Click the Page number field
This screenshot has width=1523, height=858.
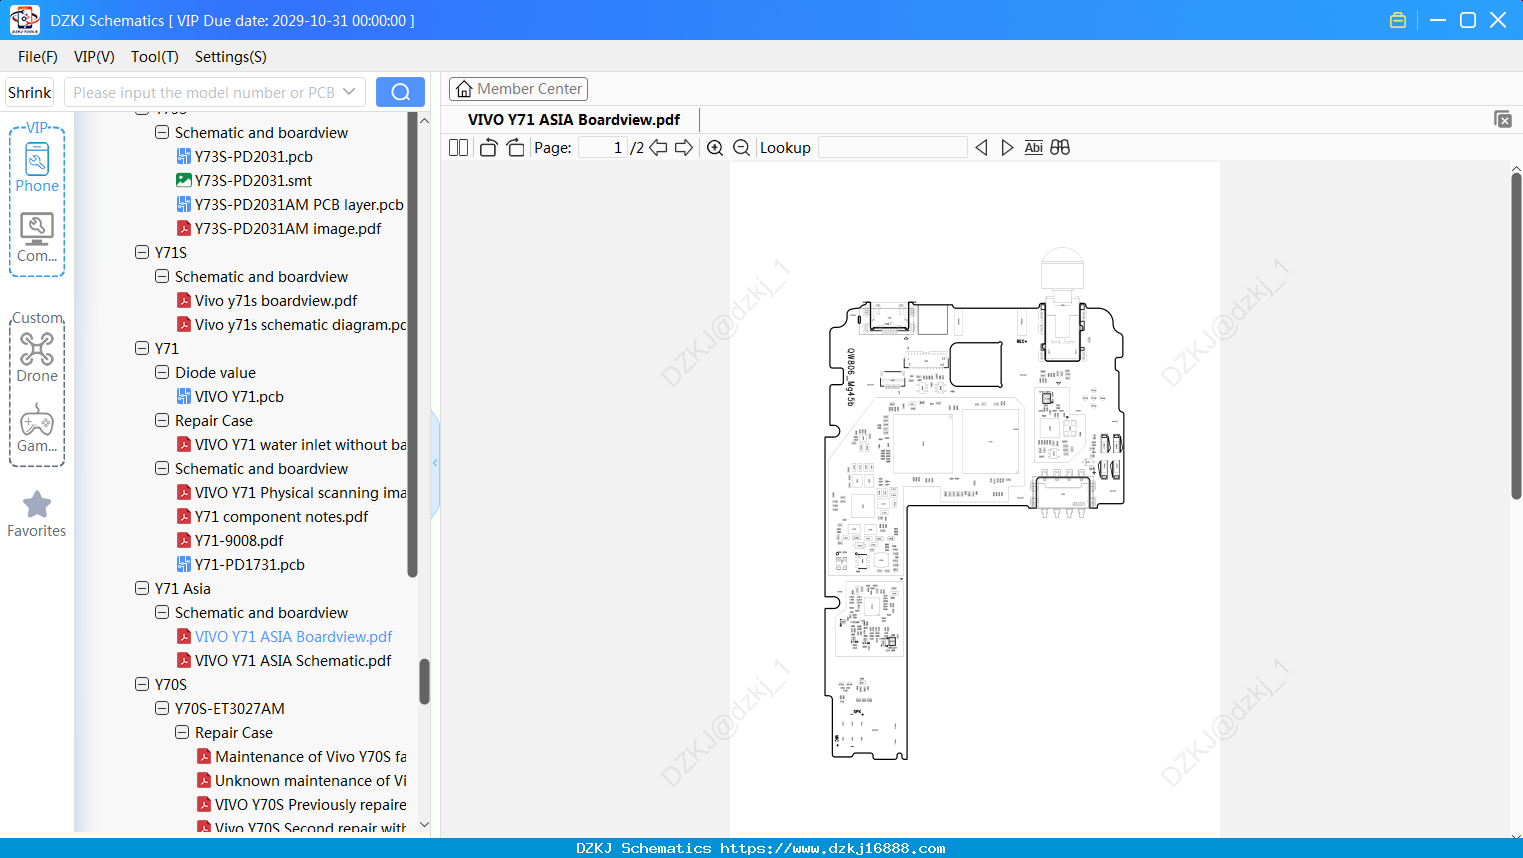coord(602,148)
